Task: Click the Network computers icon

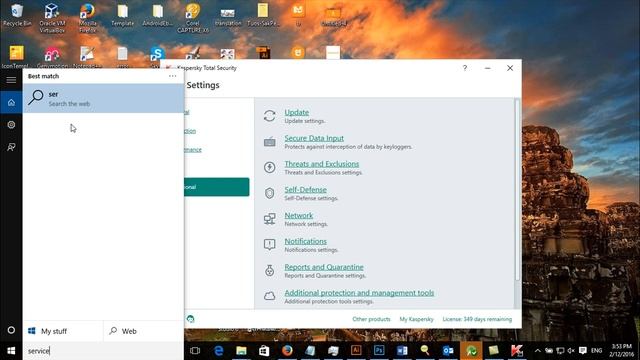Action: (x=269, y=219)
